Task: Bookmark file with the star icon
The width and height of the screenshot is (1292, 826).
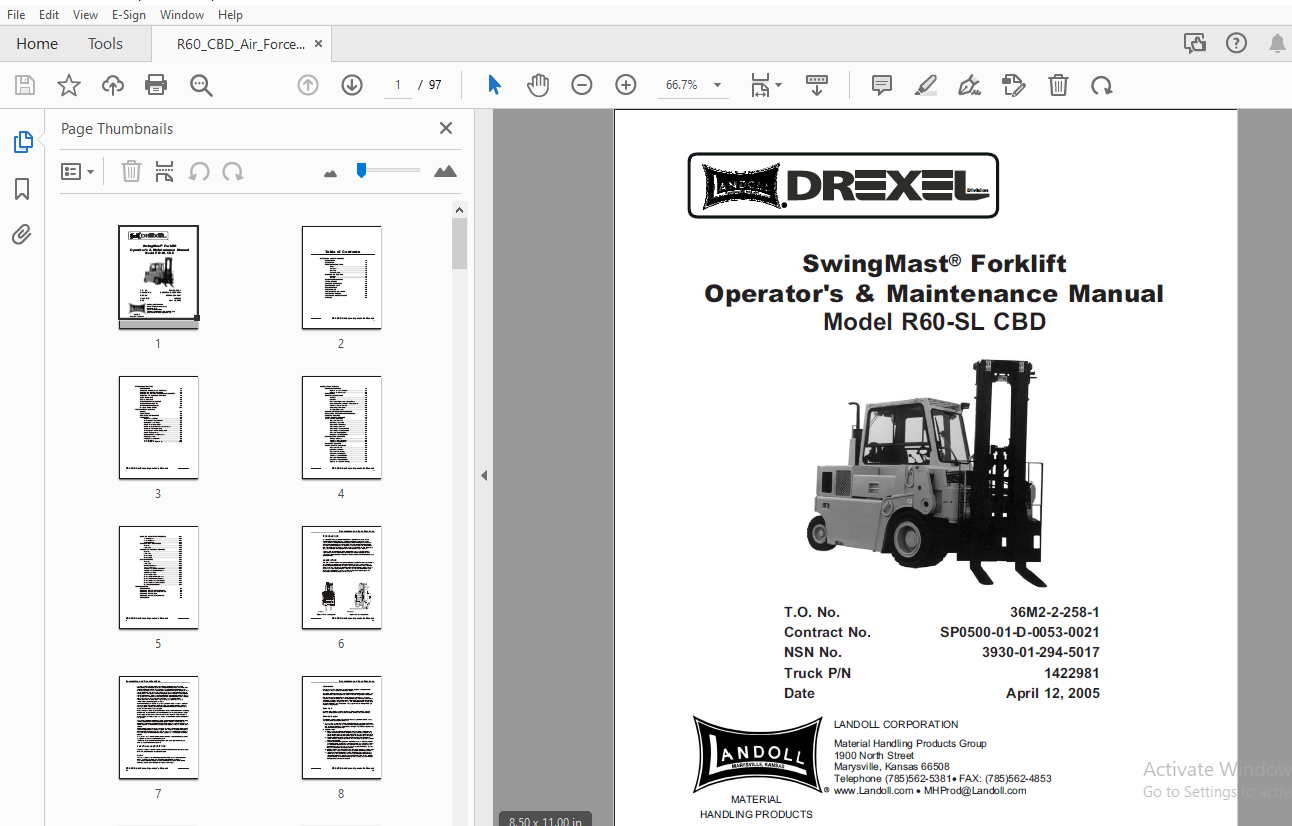Action: pos(68,85)
